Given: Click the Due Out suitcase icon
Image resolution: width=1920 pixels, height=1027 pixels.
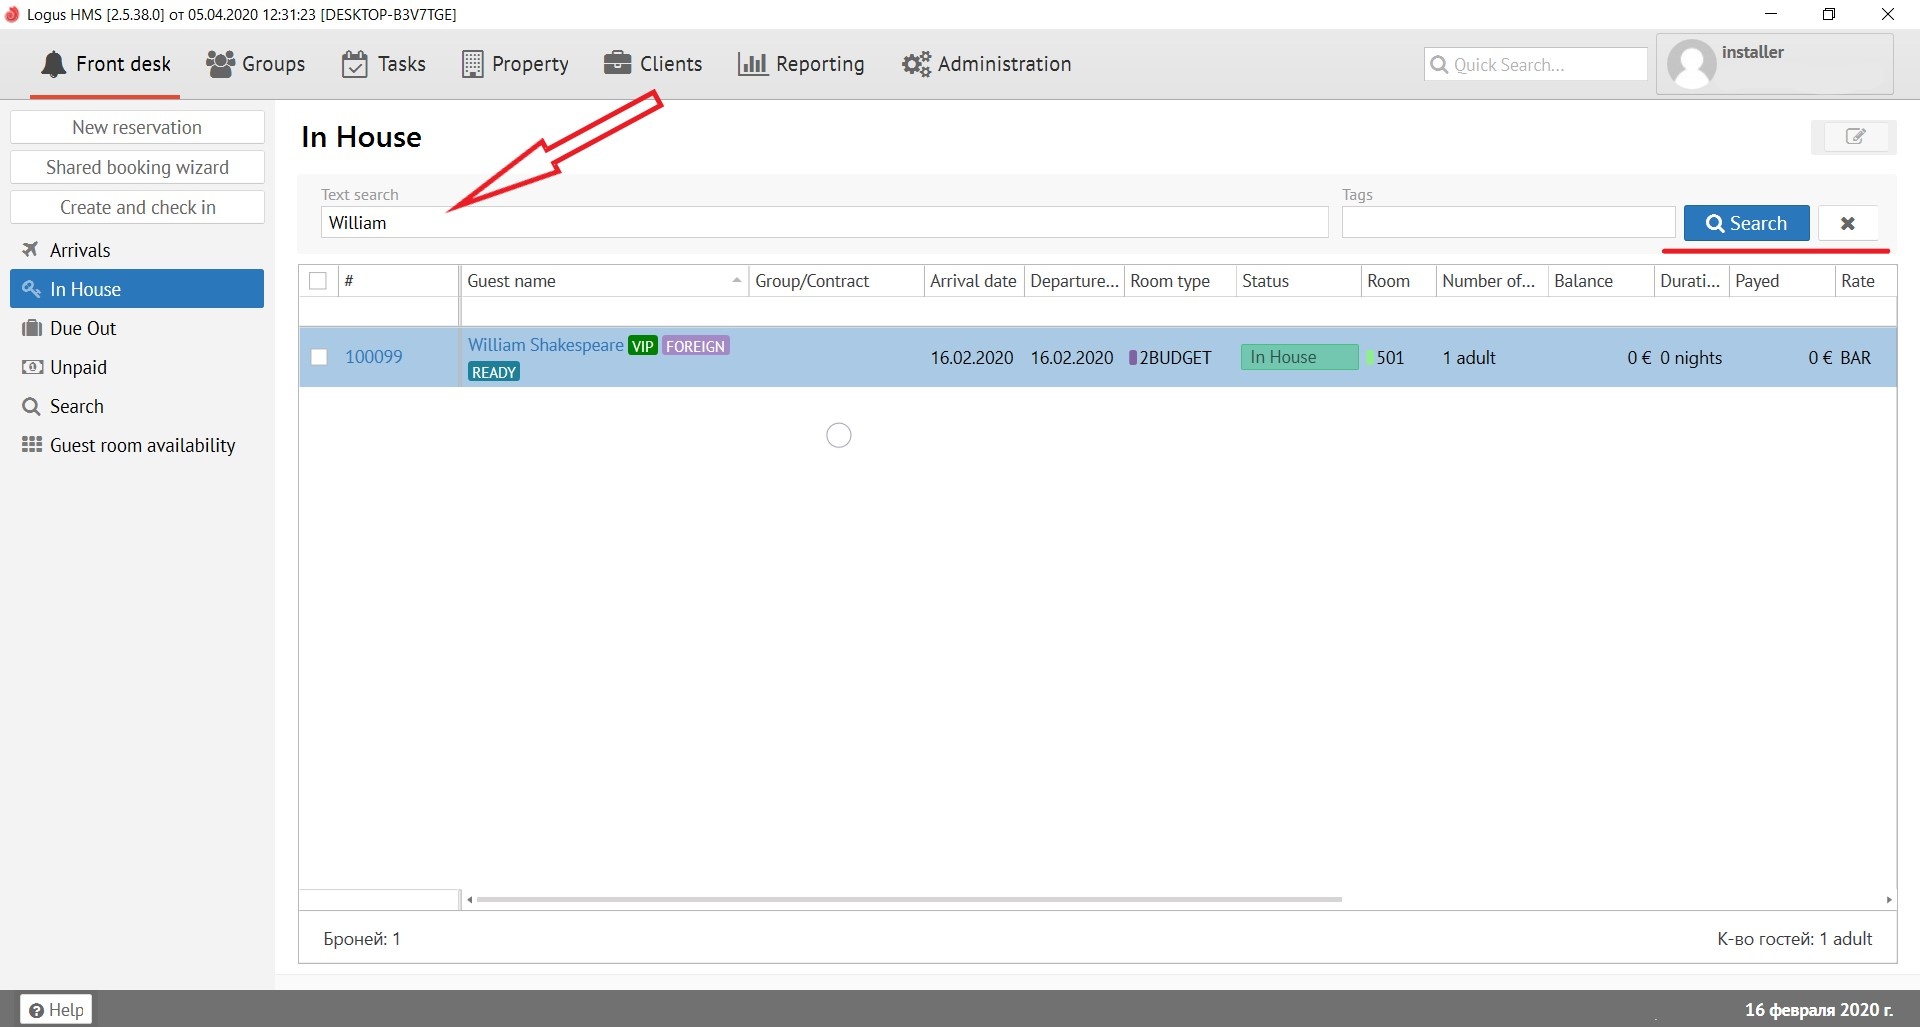Looking at the screenshot, I should coord(32,328).
